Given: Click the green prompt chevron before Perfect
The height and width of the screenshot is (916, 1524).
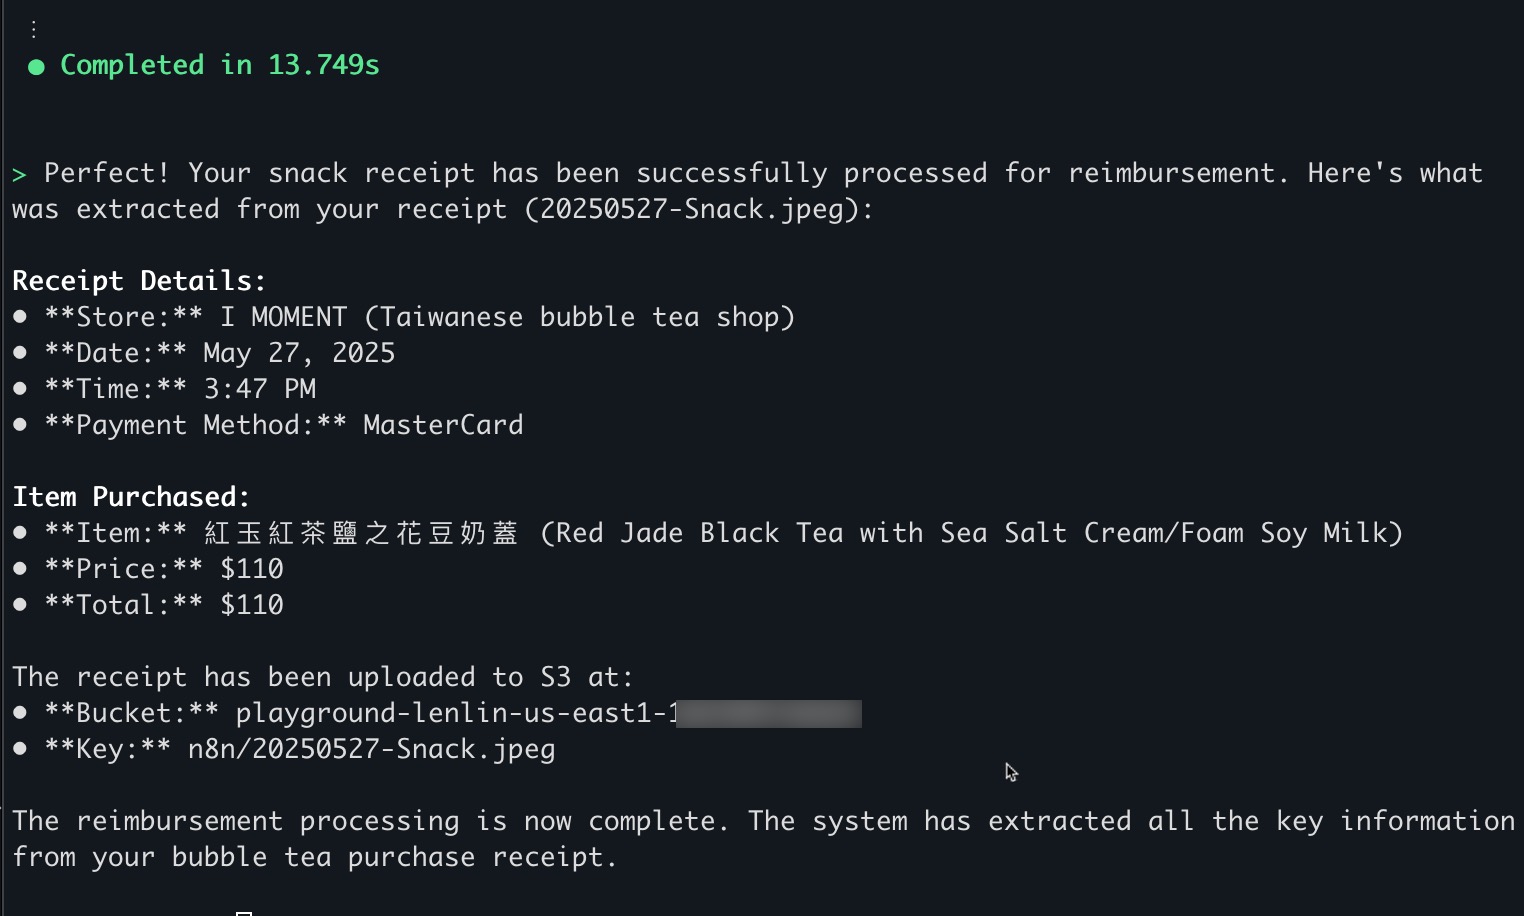Looking at the screenshot, I should [x=19, y=175].
